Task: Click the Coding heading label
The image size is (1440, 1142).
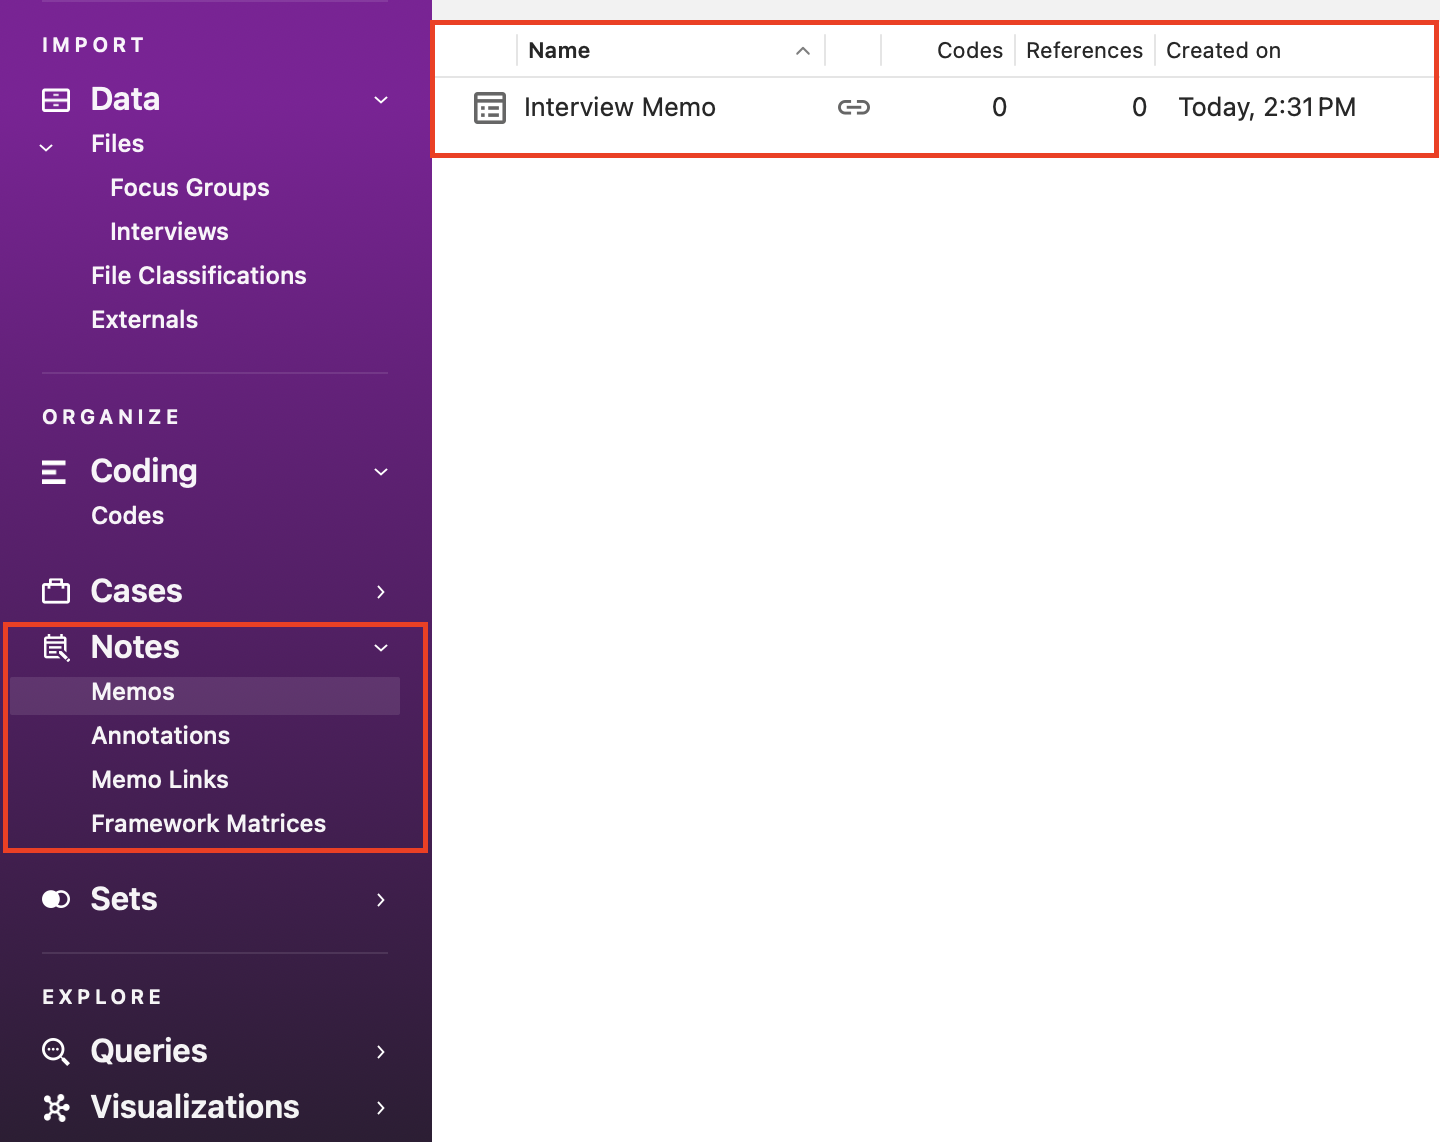Action: tap(144, 472)
